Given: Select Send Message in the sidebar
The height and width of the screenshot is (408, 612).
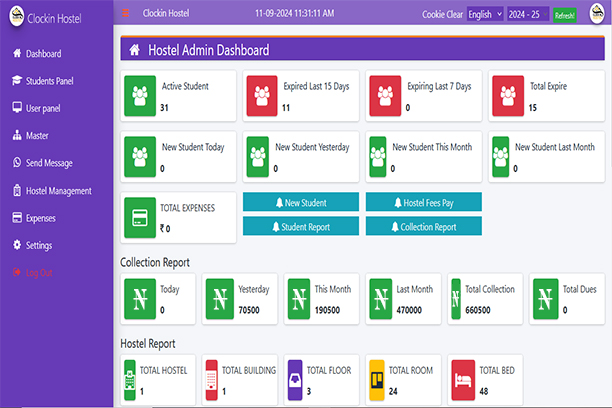Looking at the screenshot, I should coord(49,163).
